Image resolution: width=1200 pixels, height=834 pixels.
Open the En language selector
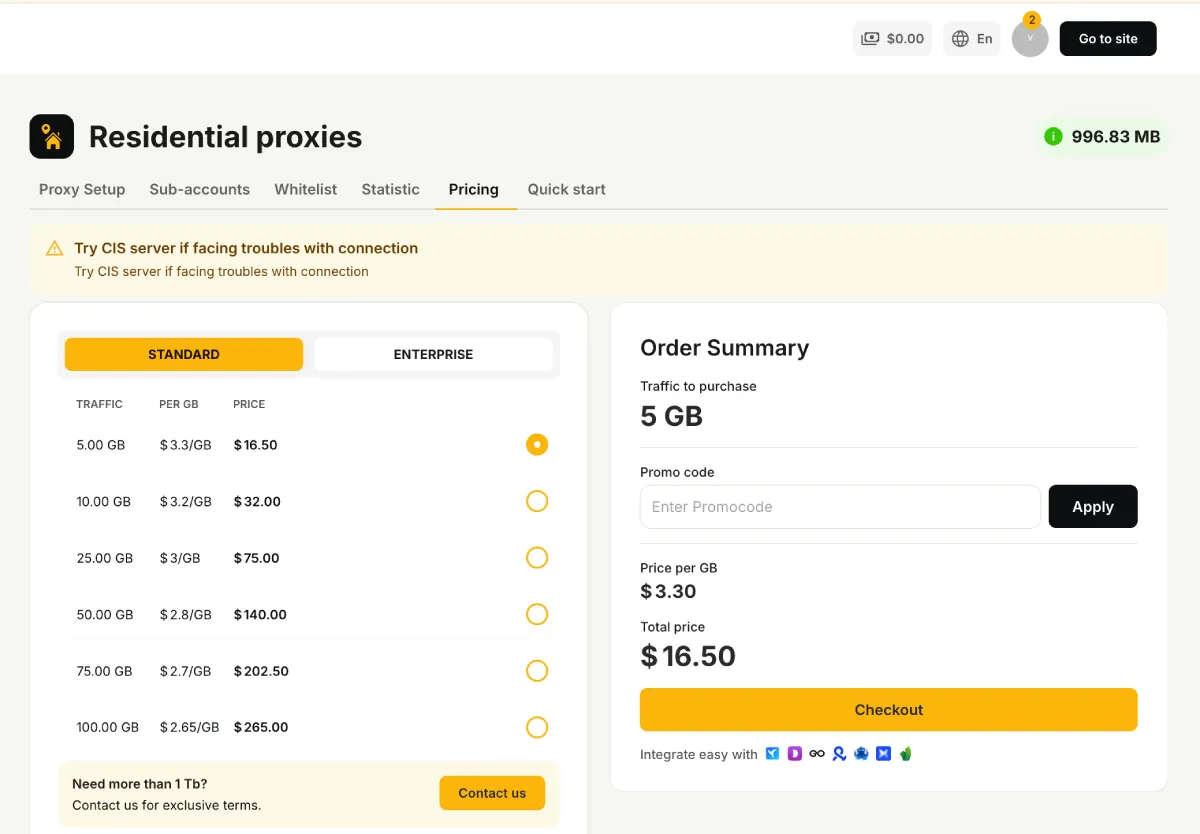[972, 39]
